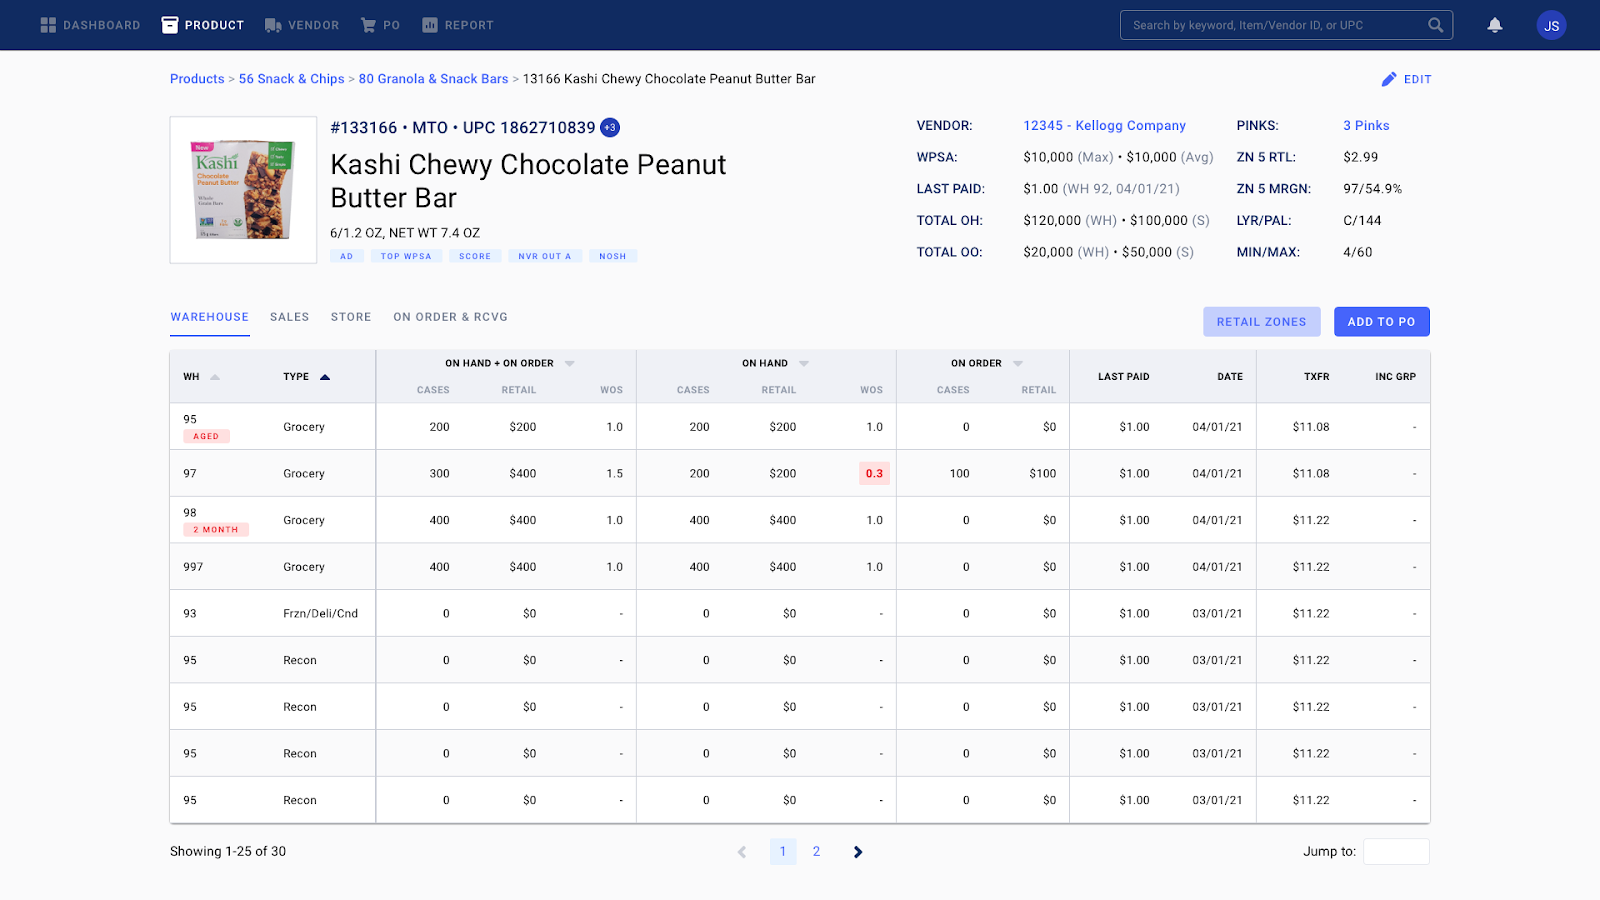
Task: Click the Retail Zones button
Action: (x=1262, y=322)
